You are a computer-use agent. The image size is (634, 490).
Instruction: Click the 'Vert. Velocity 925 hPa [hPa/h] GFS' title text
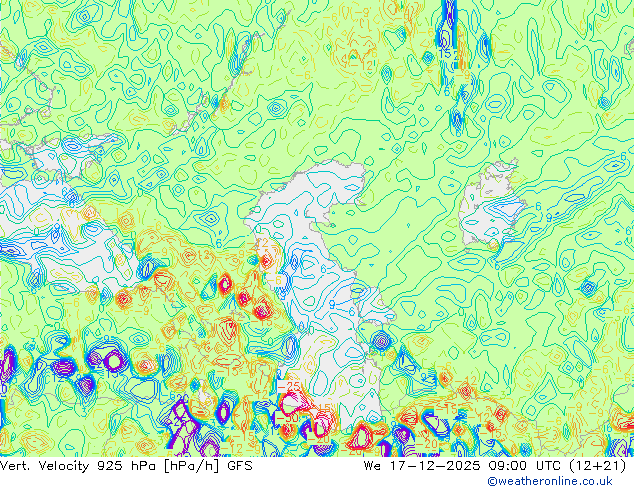click(x=126, y=466)
